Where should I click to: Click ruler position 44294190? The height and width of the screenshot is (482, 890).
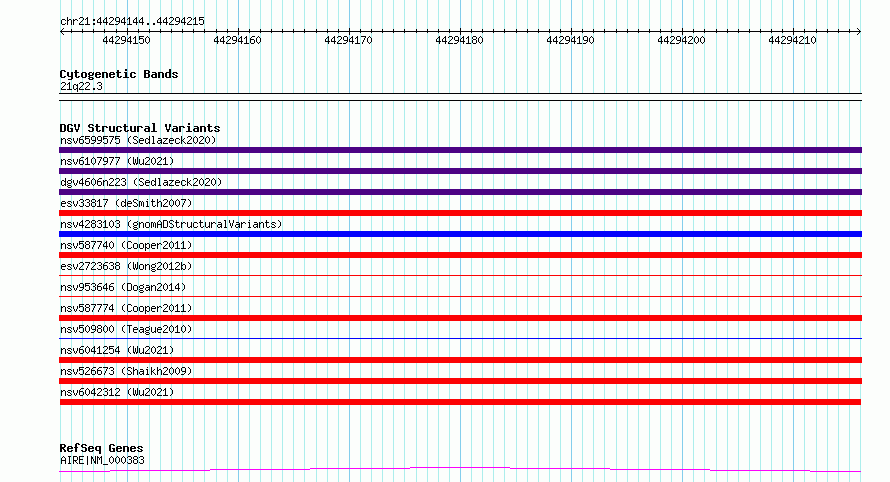570,40
